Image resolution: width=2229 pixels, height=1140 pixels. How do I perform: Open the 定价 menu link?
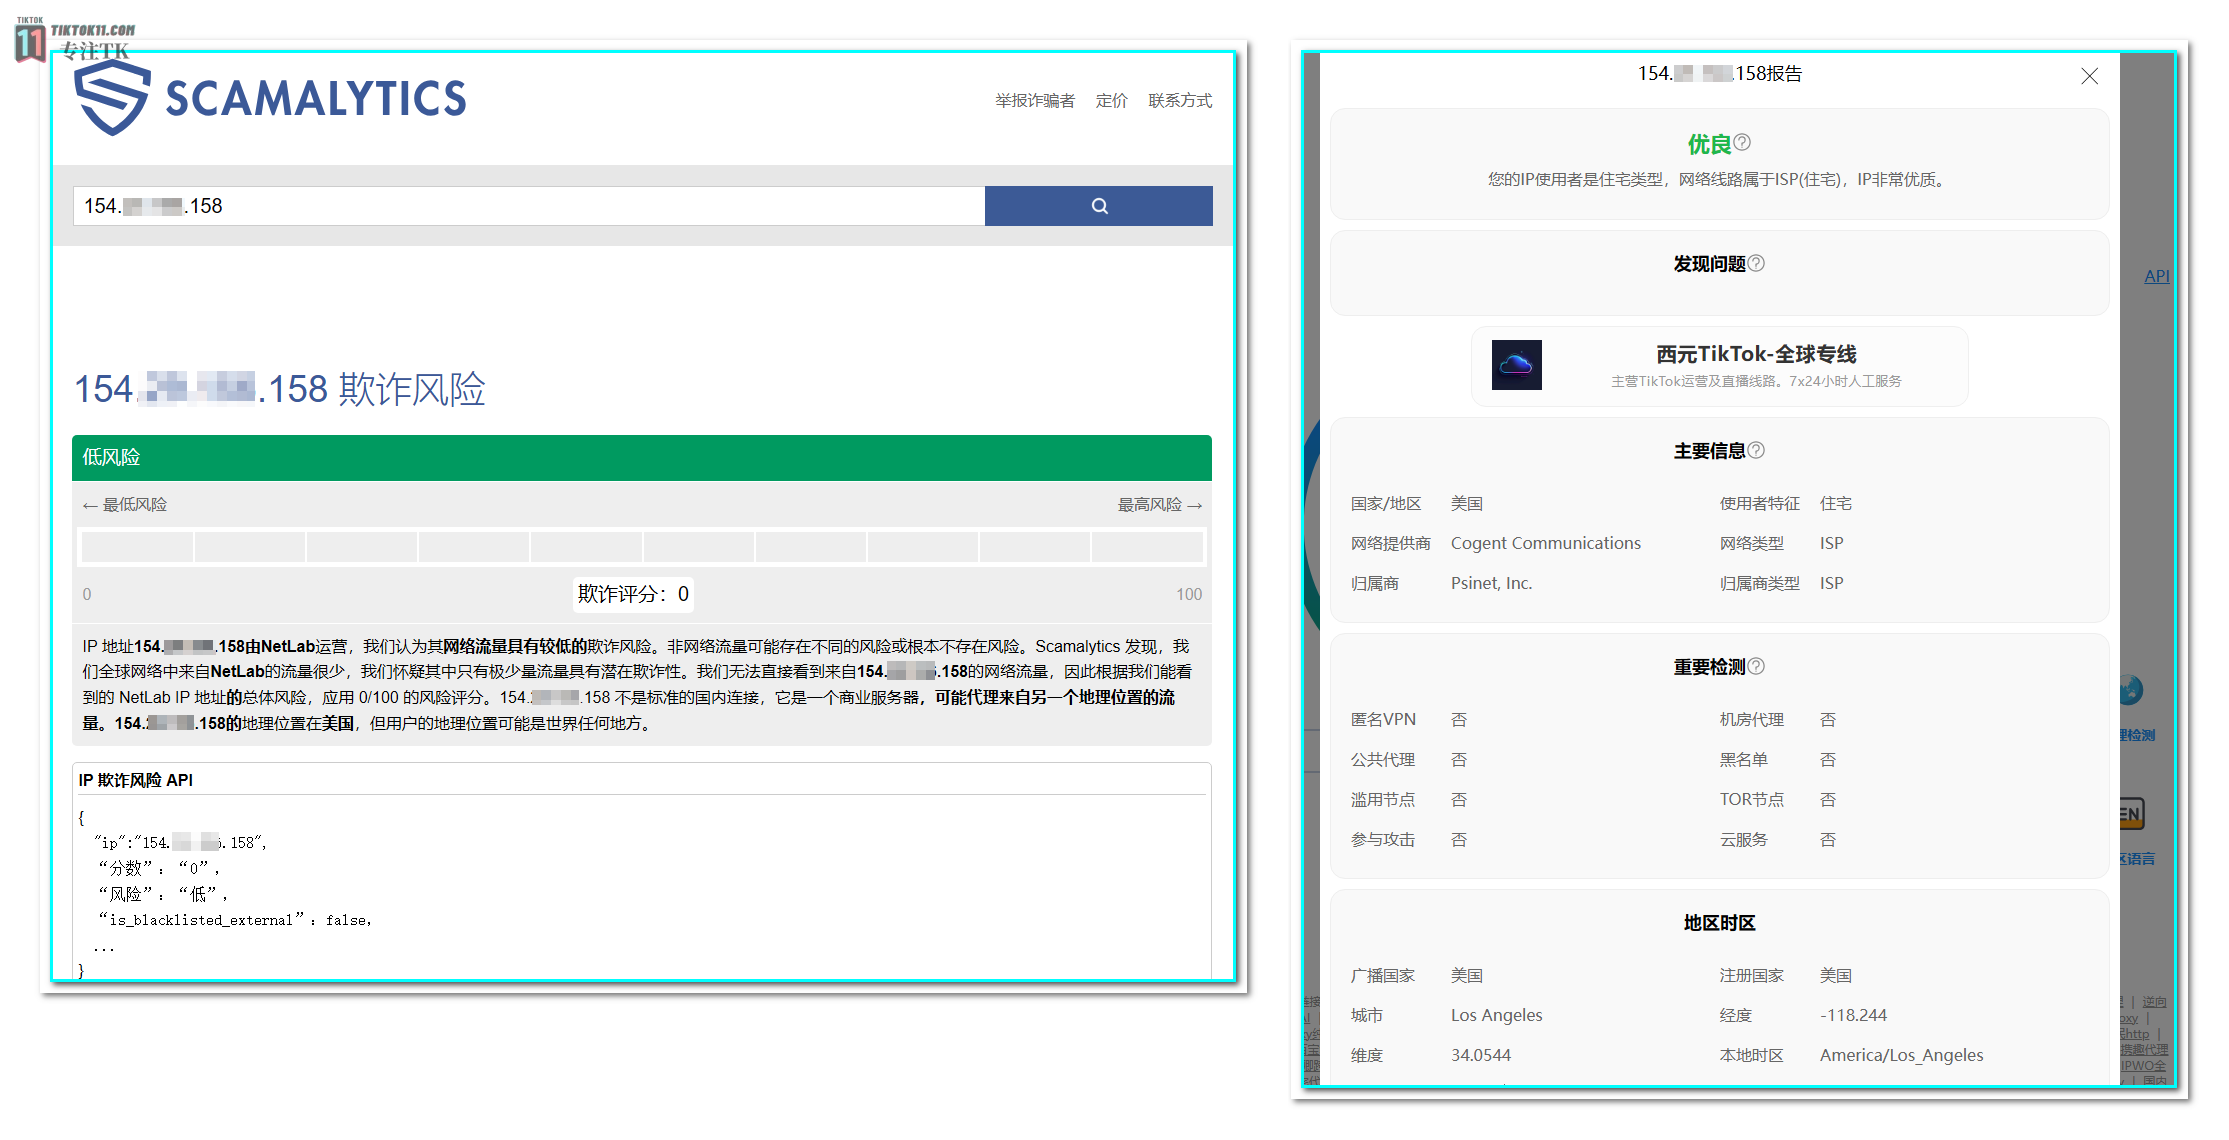point(1111,101)
